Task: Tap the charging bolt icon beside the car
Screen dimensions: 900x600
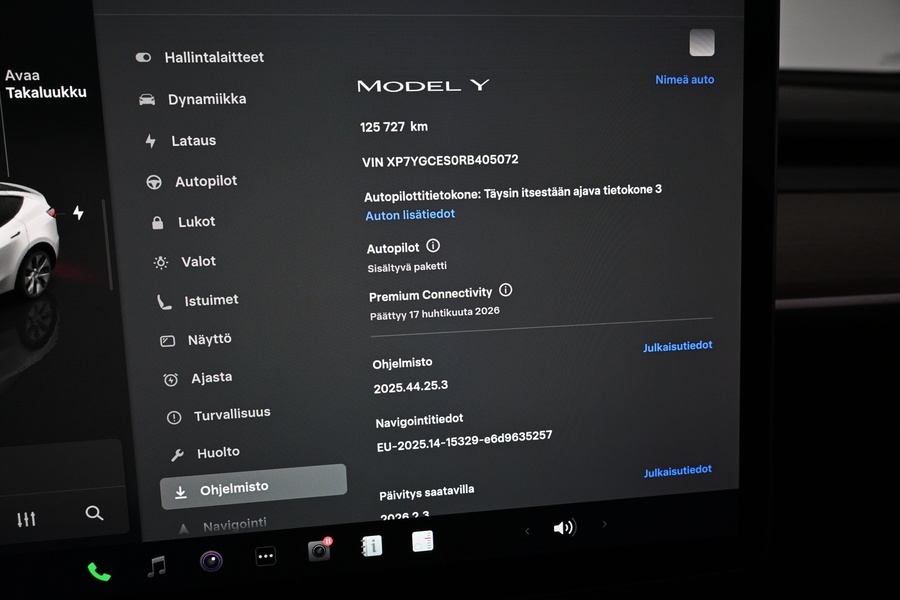Action: tap(76, 213)
